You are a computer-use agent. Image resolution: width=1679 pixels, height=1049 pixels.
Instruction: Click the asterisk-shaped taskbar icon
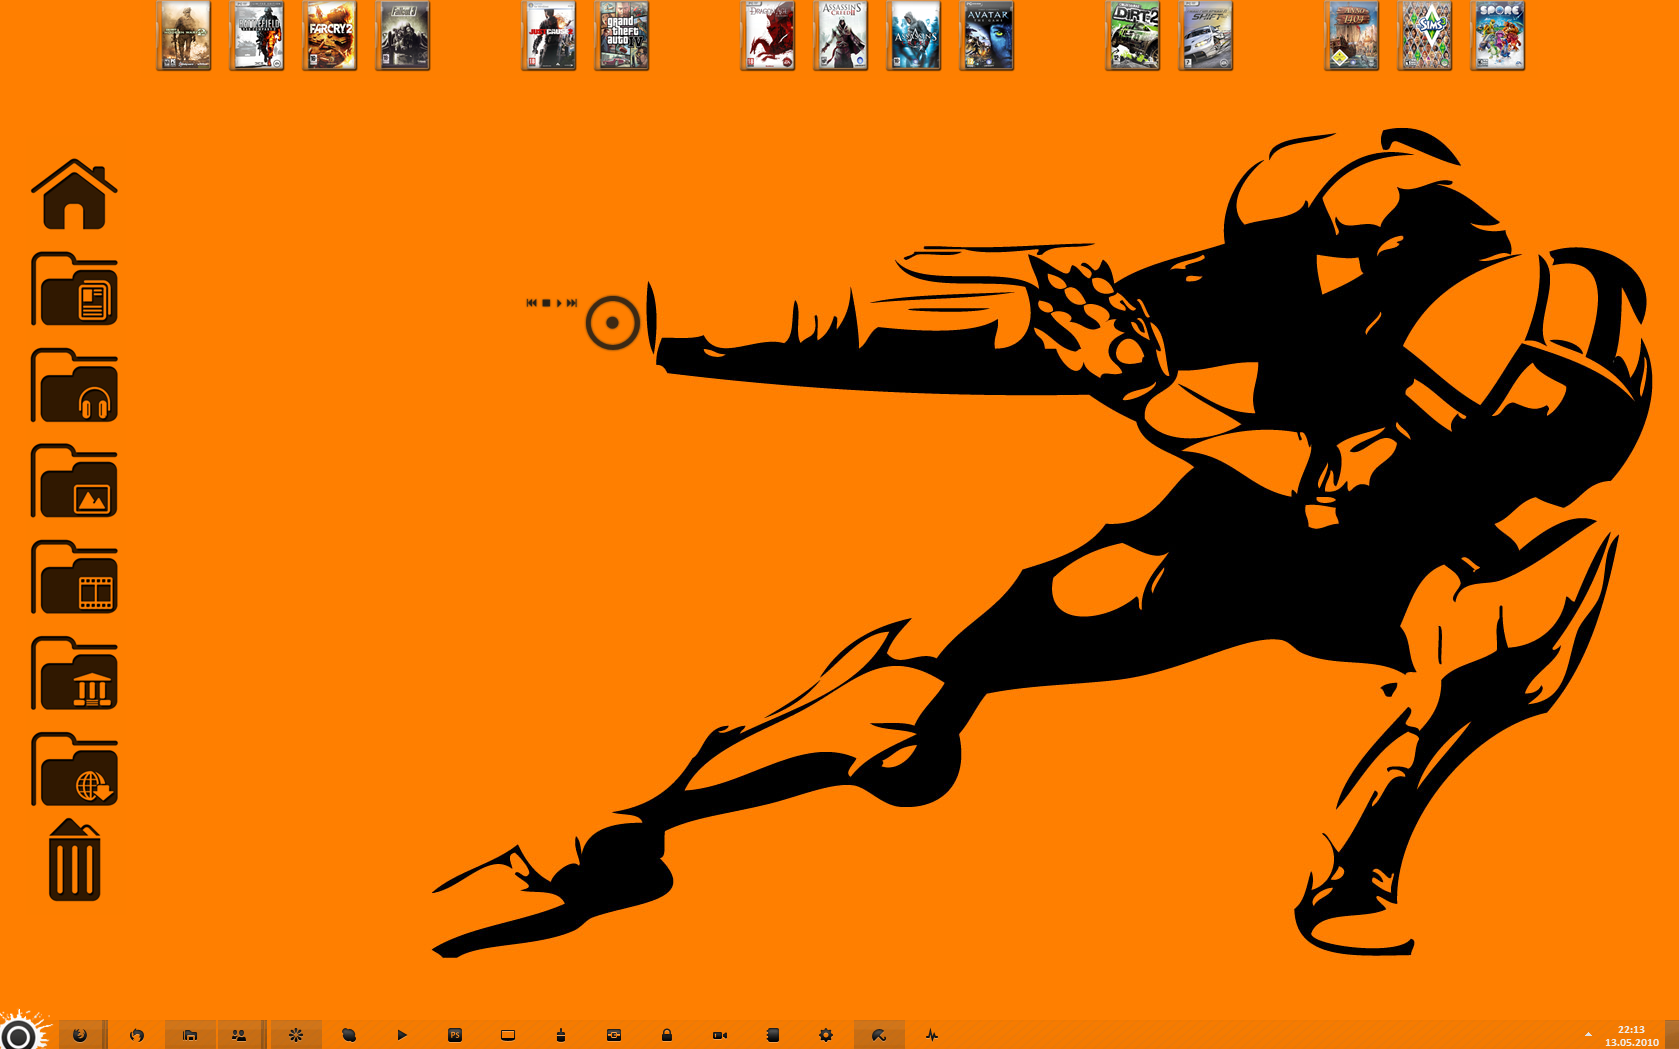296,1035
